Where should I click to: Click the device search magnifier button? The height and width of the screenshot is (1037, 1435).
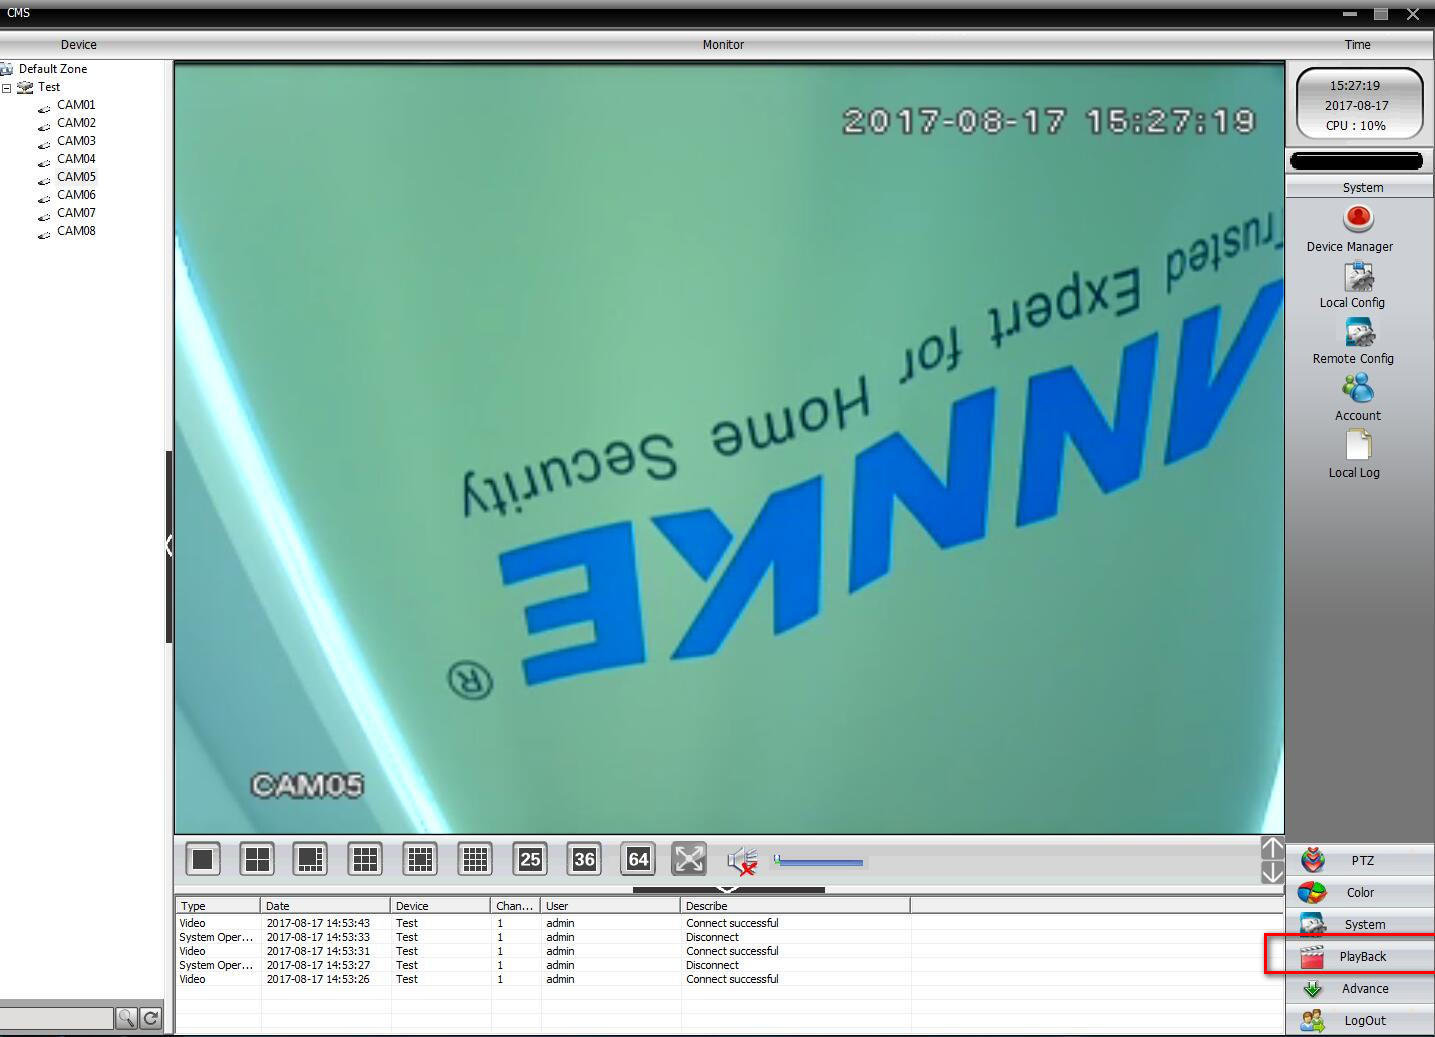pos(126,1018)
